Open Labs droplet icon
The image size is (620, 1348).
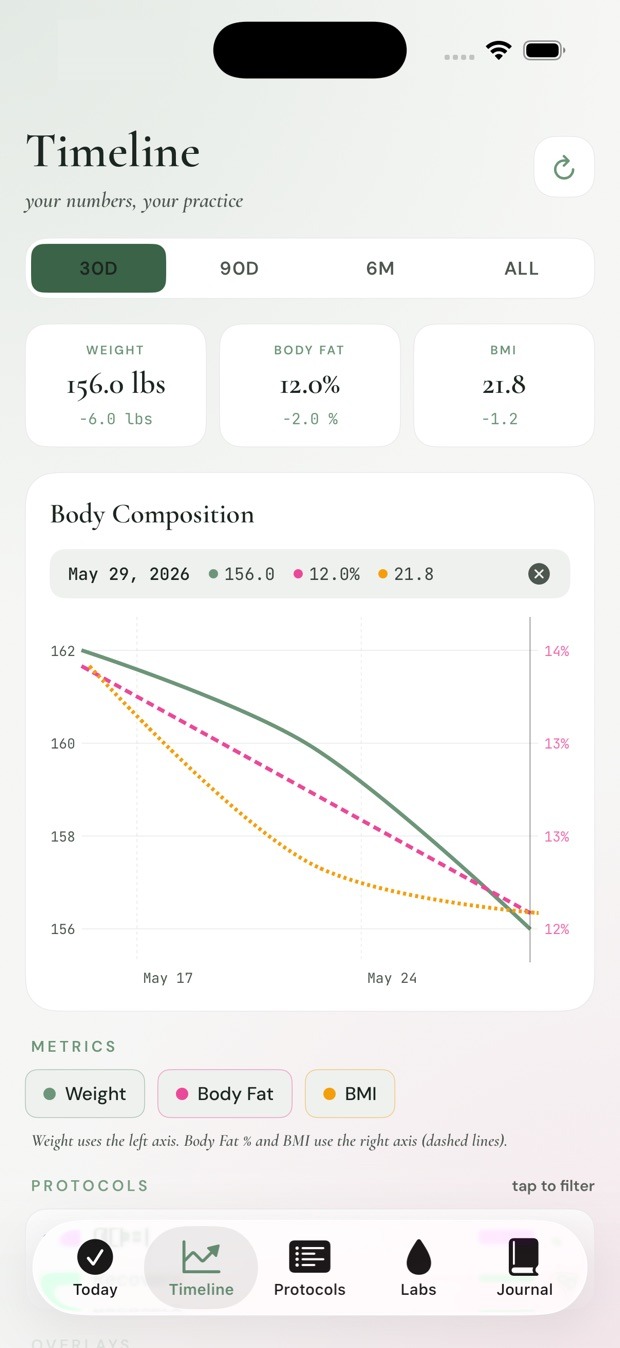(418, 1256)
